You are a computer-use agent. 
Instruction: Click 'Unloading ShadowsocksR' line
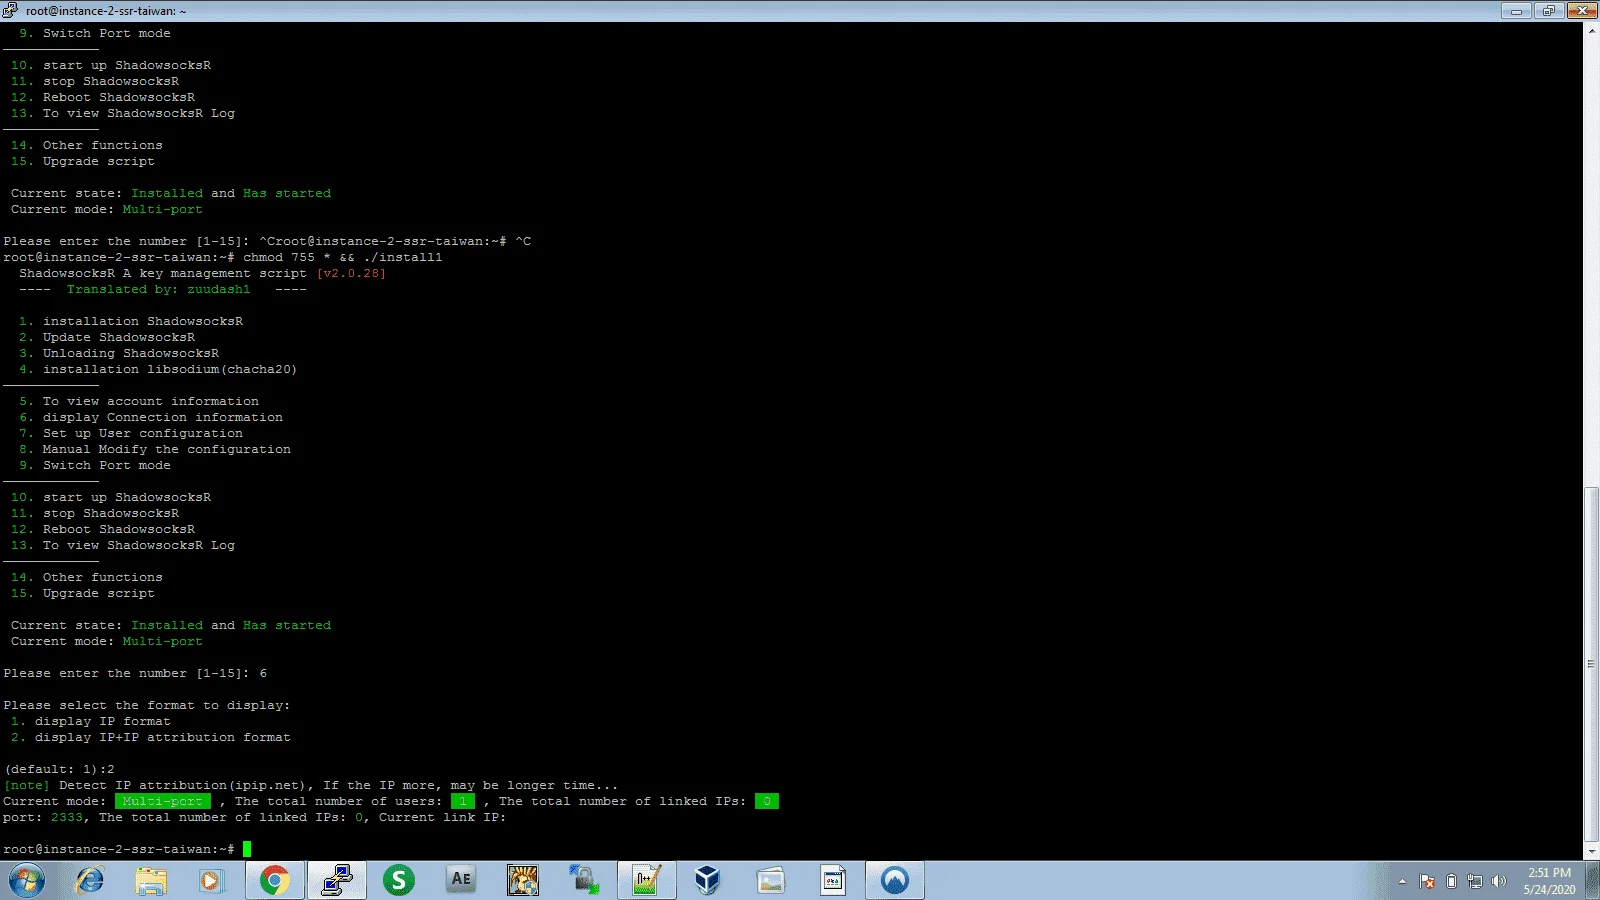point(131,353)
